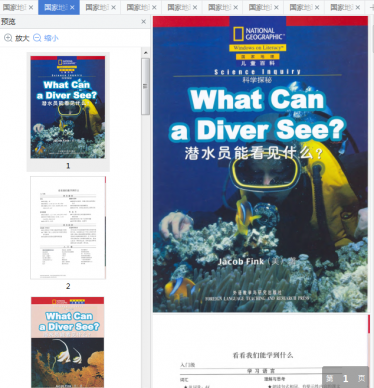Select page 1 cover thumbnail
374x388 pixels.
68,107
